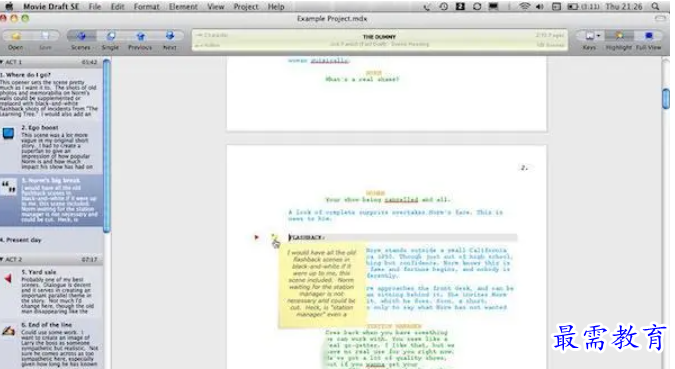
Task: Click the note icon next to FLASHBACK heading
Action: 274,237
